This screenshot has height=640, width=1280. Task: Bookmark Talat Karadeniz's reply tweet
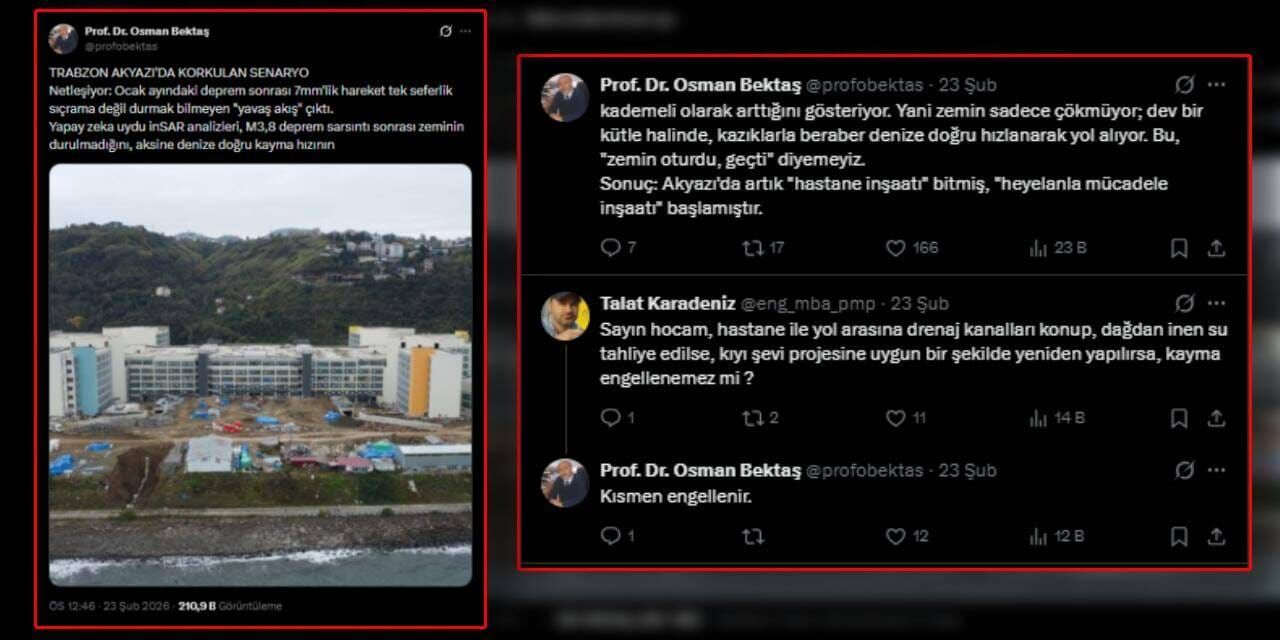1179,418
